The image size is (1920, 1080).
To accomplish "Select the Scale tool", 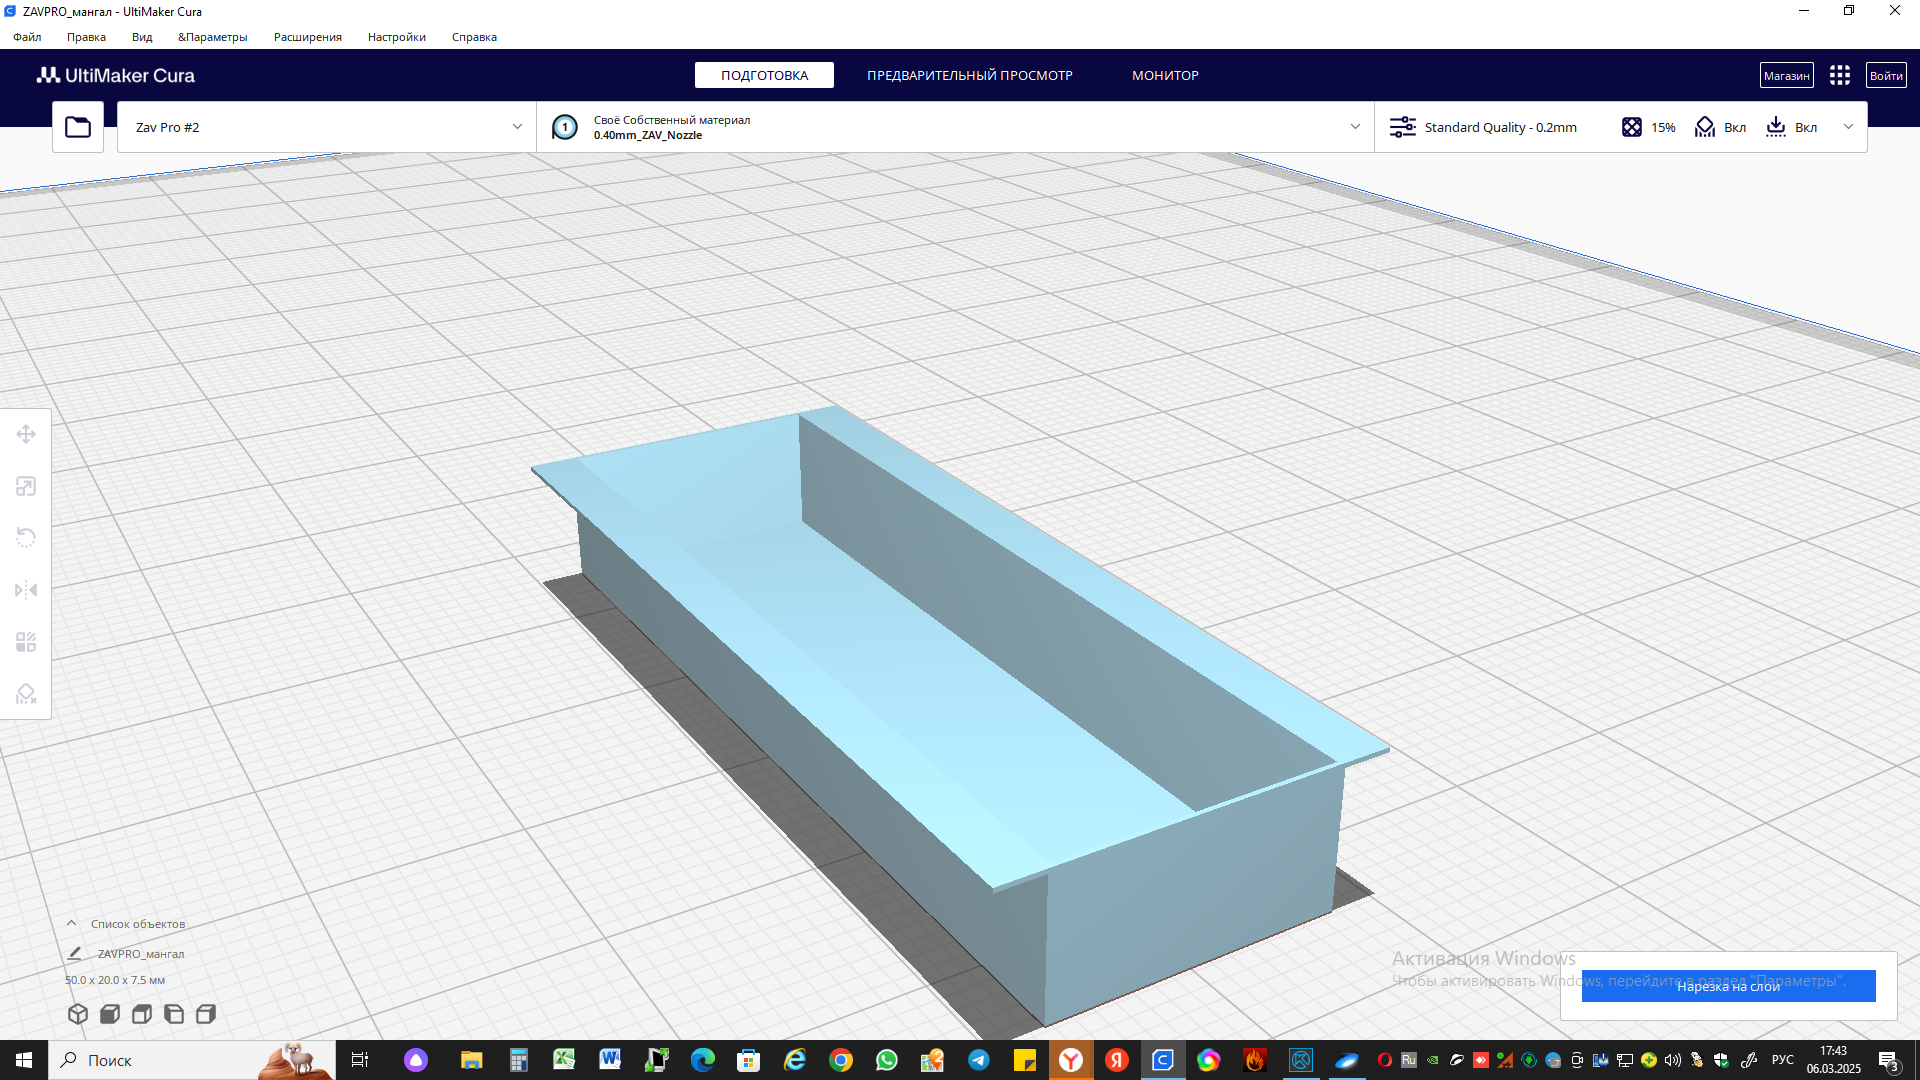I will (26, 486).
